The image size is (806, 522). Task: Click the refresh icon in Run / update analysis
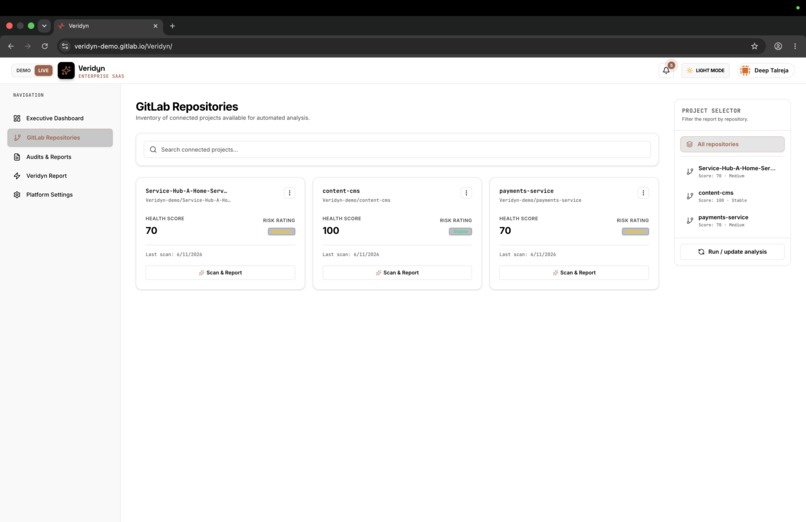[701, 252]
